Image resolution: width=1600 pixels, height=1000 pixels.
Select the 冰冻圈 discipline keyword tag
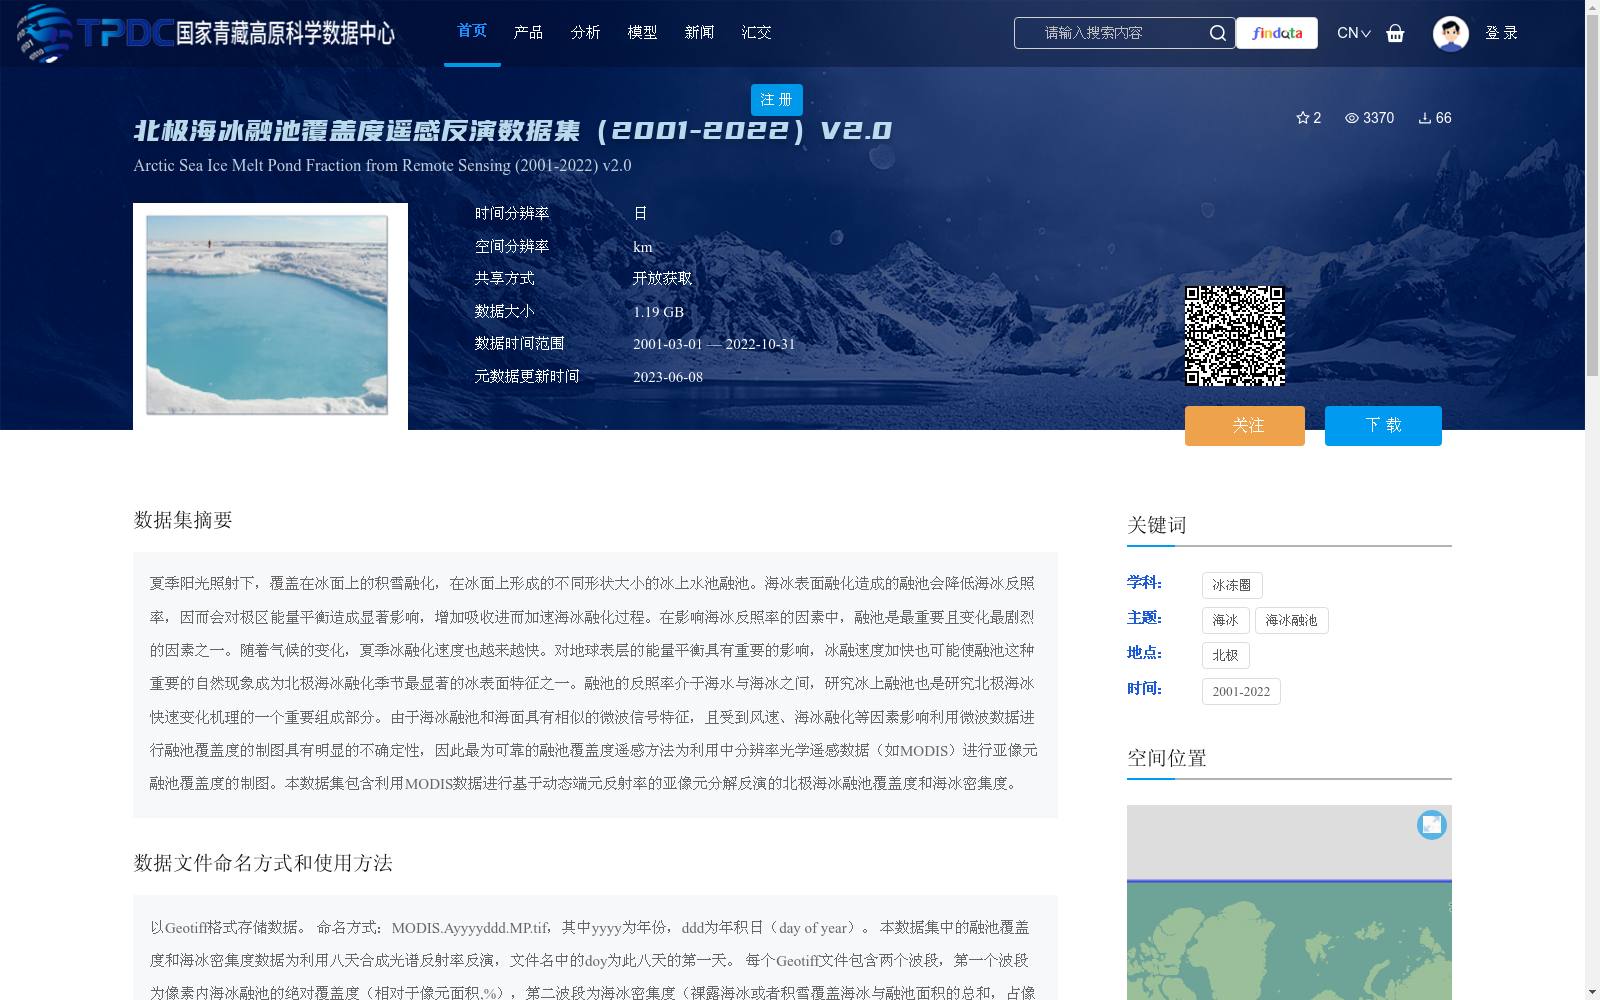(x=1232, y=585)
